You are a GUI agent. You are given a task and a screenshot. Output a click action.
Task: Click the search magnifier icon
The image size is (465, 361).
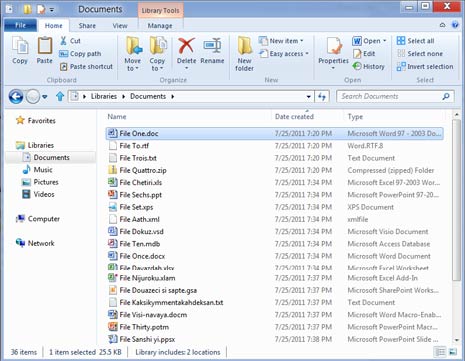[446, 97]
